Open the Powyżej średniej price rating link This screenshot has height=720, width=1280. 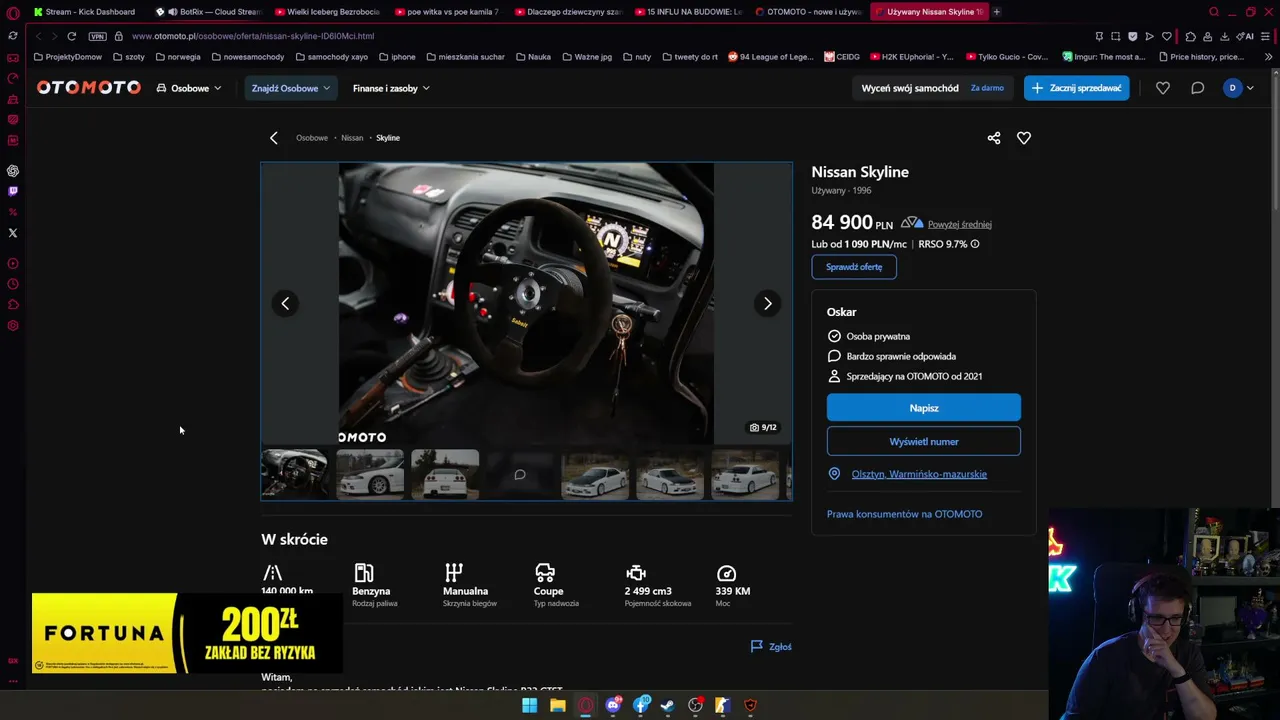pos(960,224)
